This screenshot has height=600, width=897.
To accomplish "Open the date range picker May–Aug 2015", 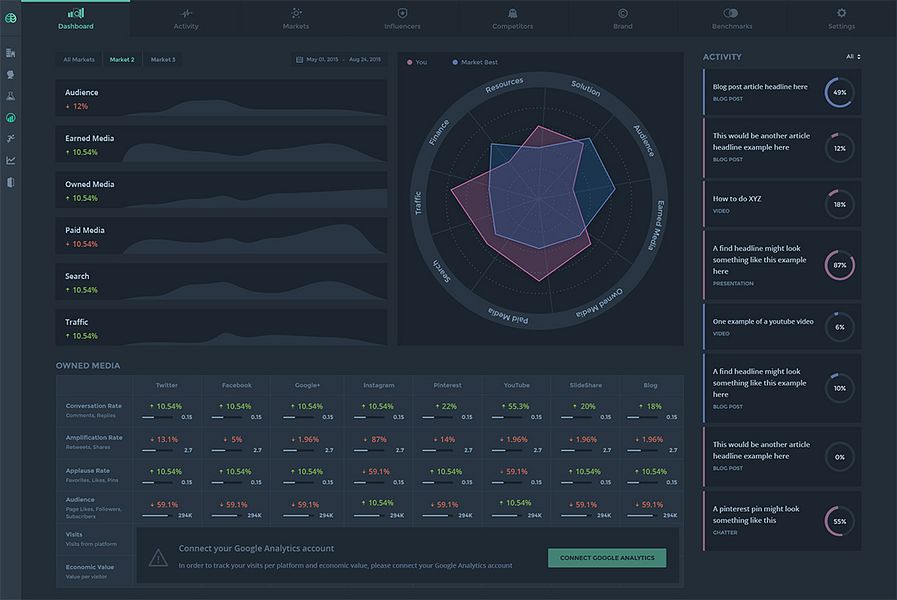I will [x=339, y=59].
